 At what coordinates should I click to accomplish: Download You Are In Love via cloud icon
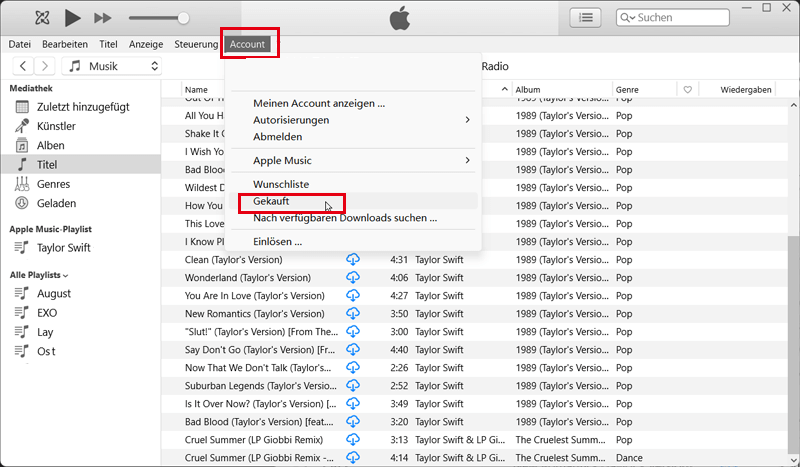[x=353, y=296]
